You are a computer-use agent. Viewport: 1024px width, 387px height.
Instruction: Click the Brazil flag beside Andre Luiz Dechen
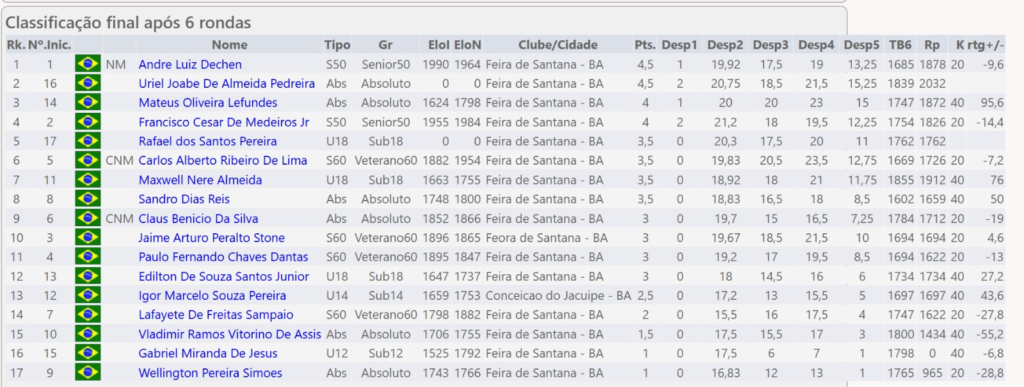click(88, 64)
